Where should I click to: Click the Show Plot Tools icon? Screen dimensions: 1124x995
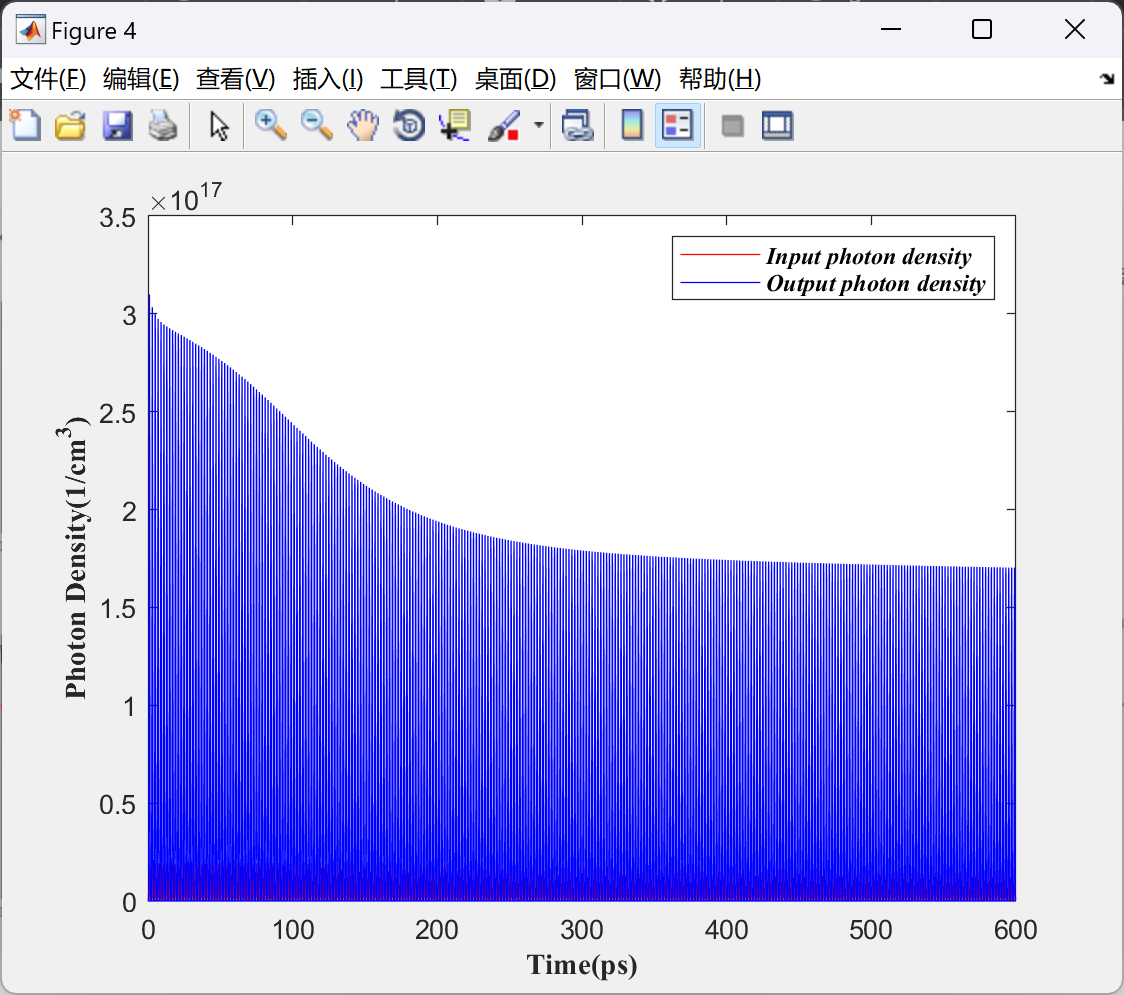tap(777, 125)
